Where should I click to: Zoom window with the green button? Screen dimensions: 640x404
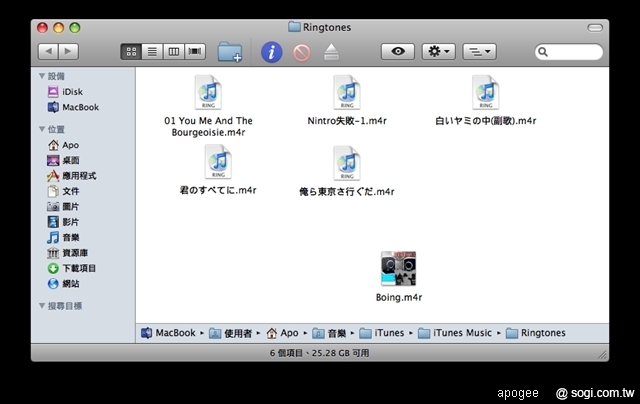pos(75,28)
